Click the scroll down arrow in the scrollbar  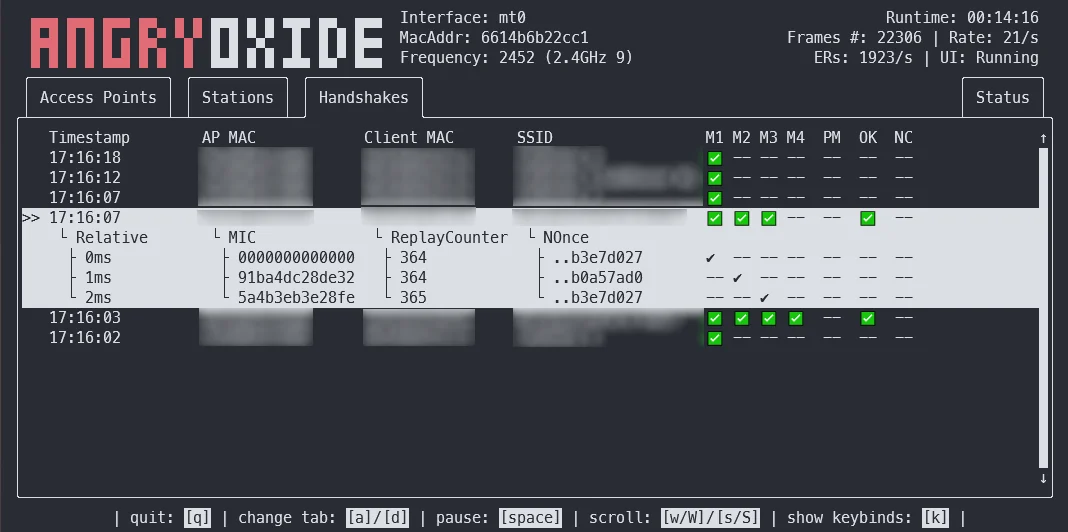pos(1043,478)
